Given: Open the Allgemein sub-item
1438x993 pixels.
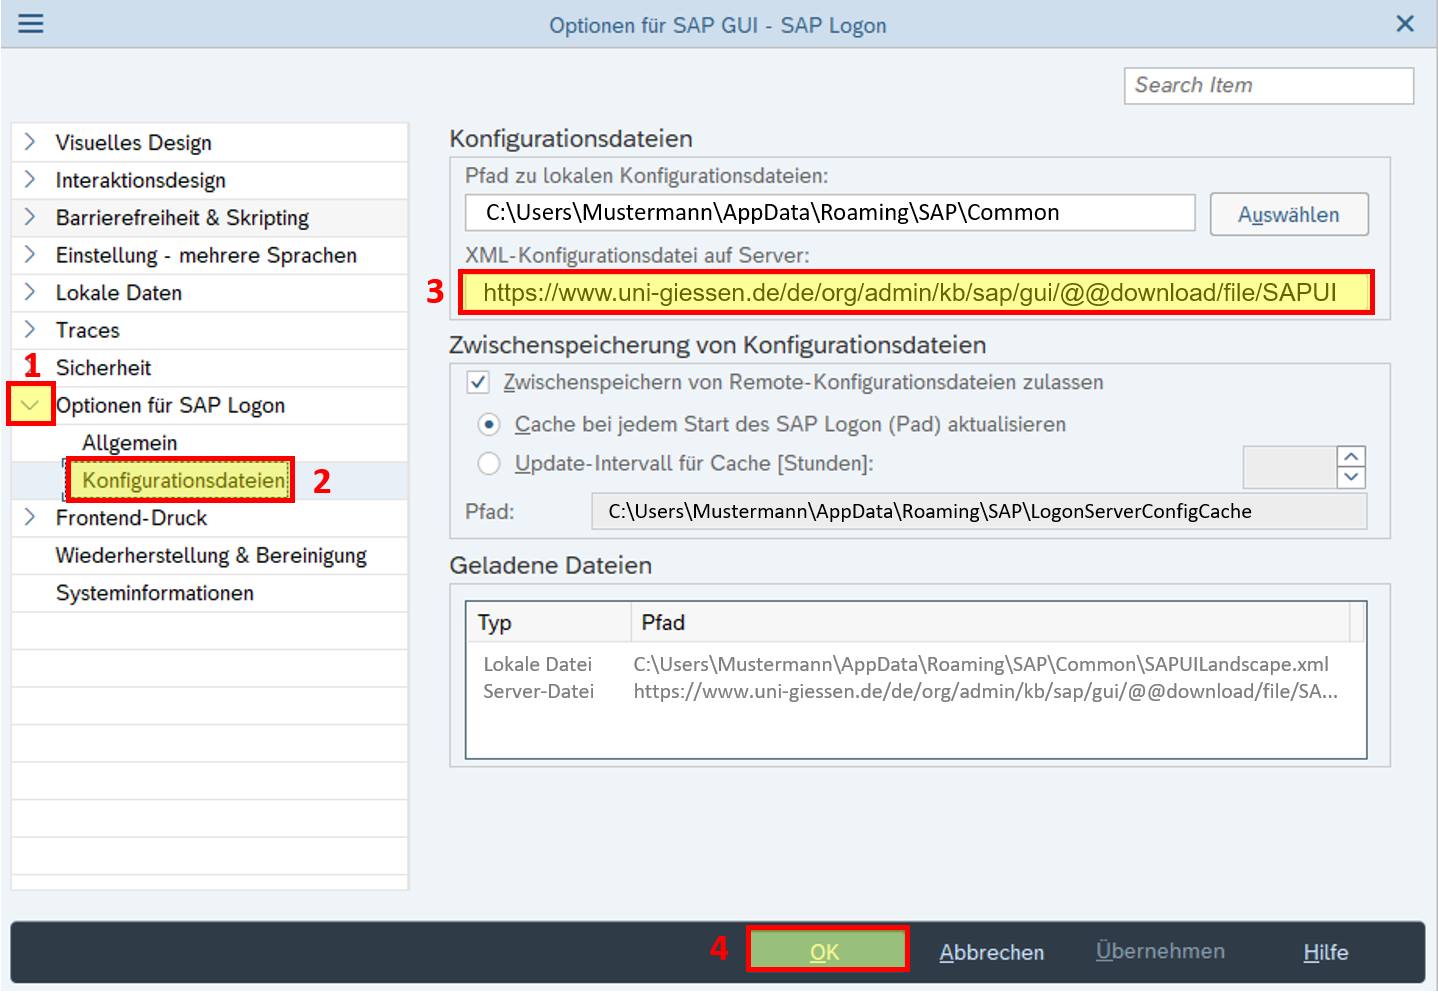Looking at the screenshot, I should [x=130, y=442].
